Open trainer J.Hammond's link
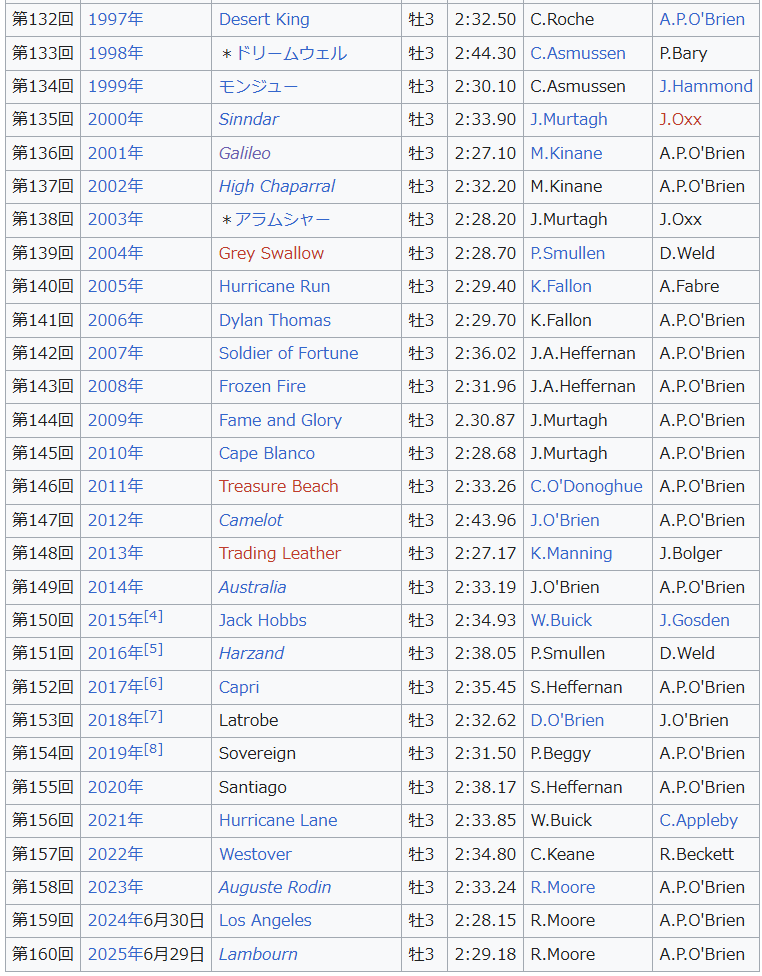This screenshot has width=762, height=976. pos(705,86)
